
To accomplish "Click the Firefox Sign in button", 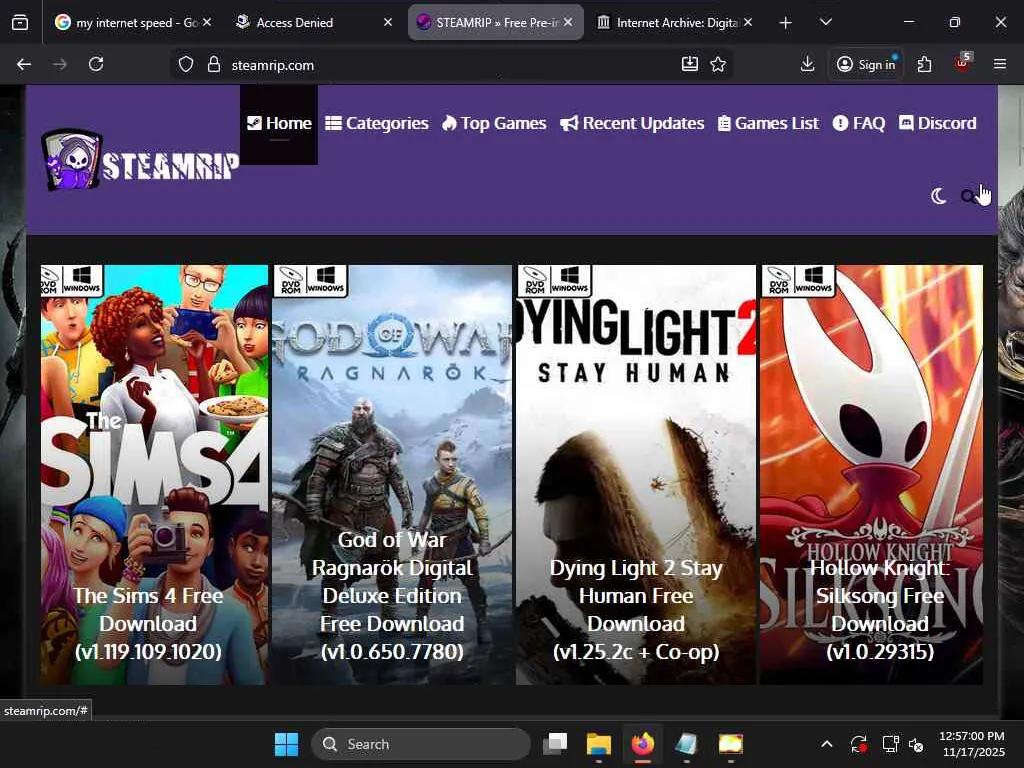I will pos(866,64).
